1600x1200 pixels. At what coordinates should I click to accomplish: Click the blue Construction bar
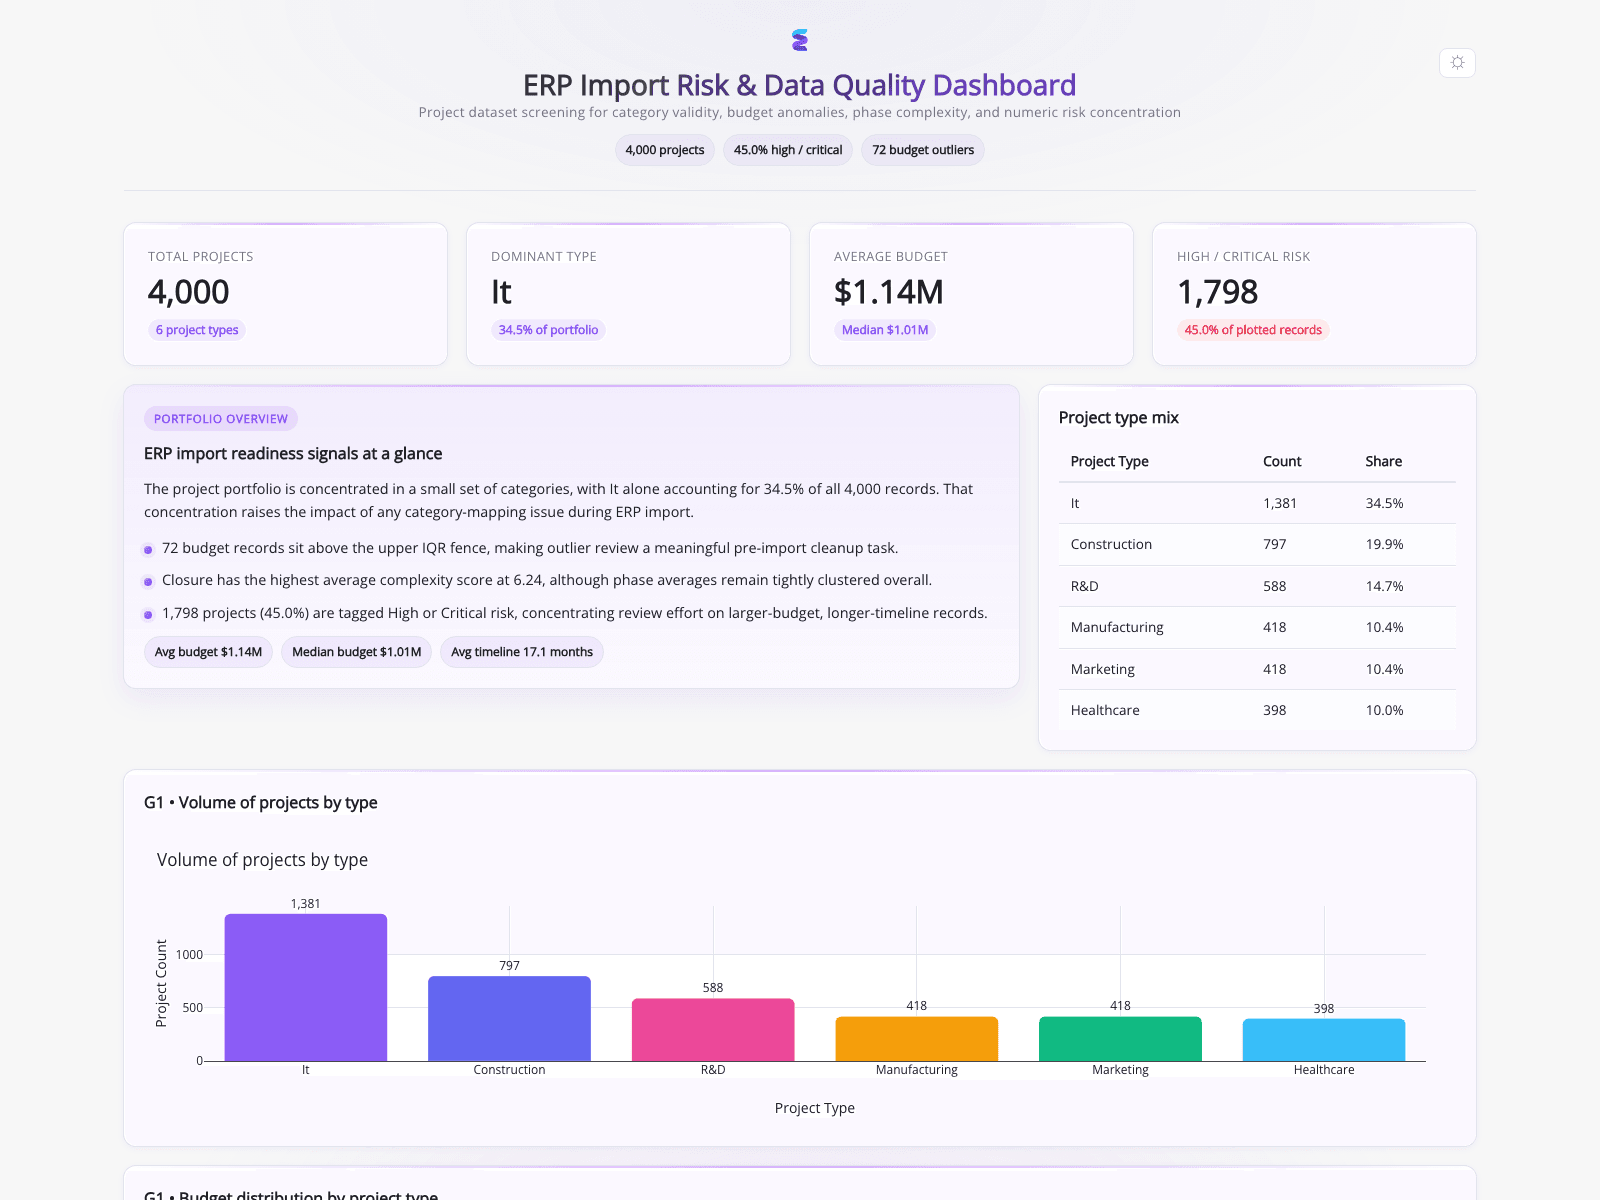point(509,1019)
